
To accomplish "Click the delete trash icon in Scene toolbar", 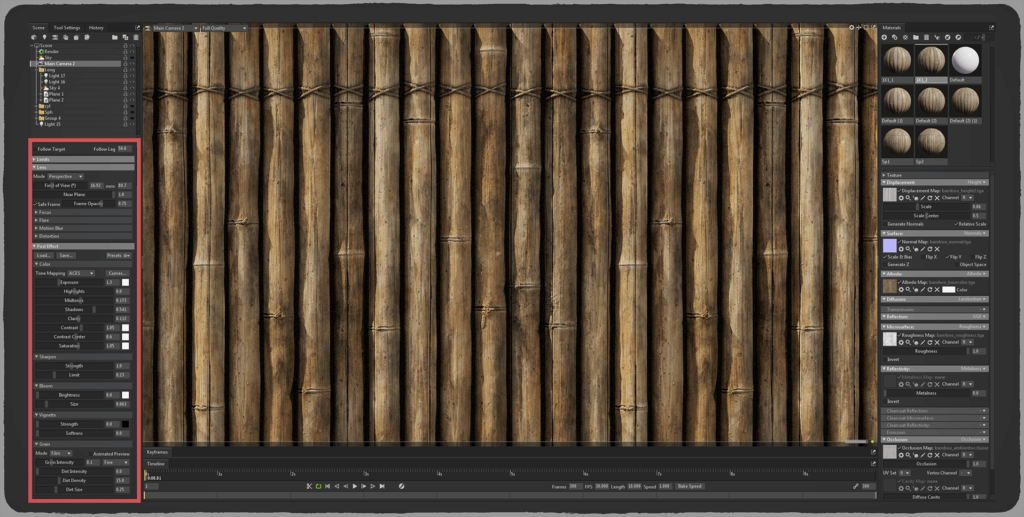I will point(136,37).
